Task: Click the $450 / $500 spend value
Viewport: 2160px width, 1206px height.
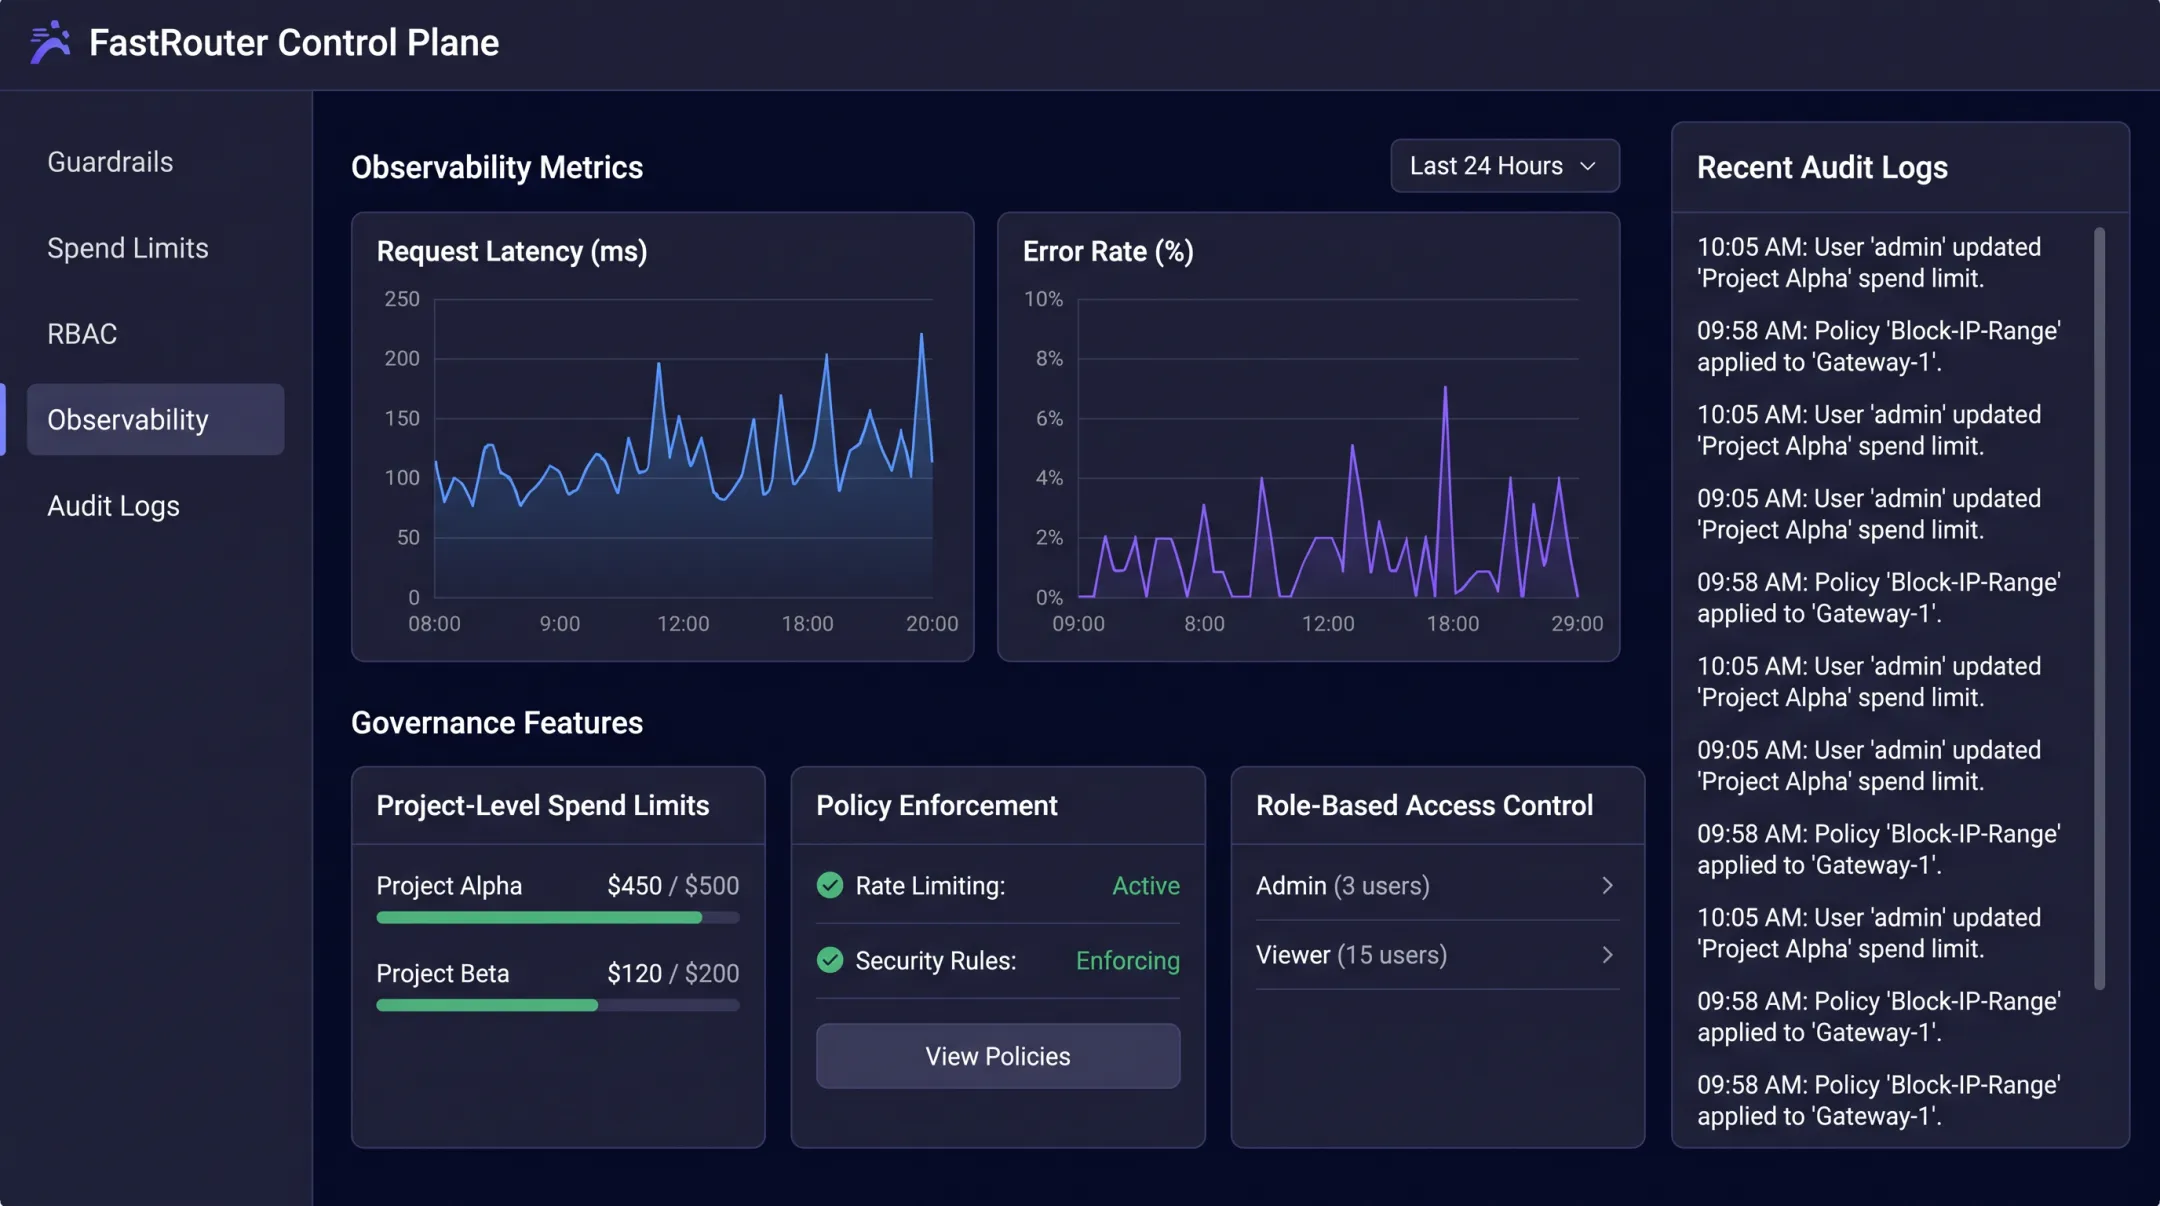Action: pyautogui.click(x=673, y=886)
